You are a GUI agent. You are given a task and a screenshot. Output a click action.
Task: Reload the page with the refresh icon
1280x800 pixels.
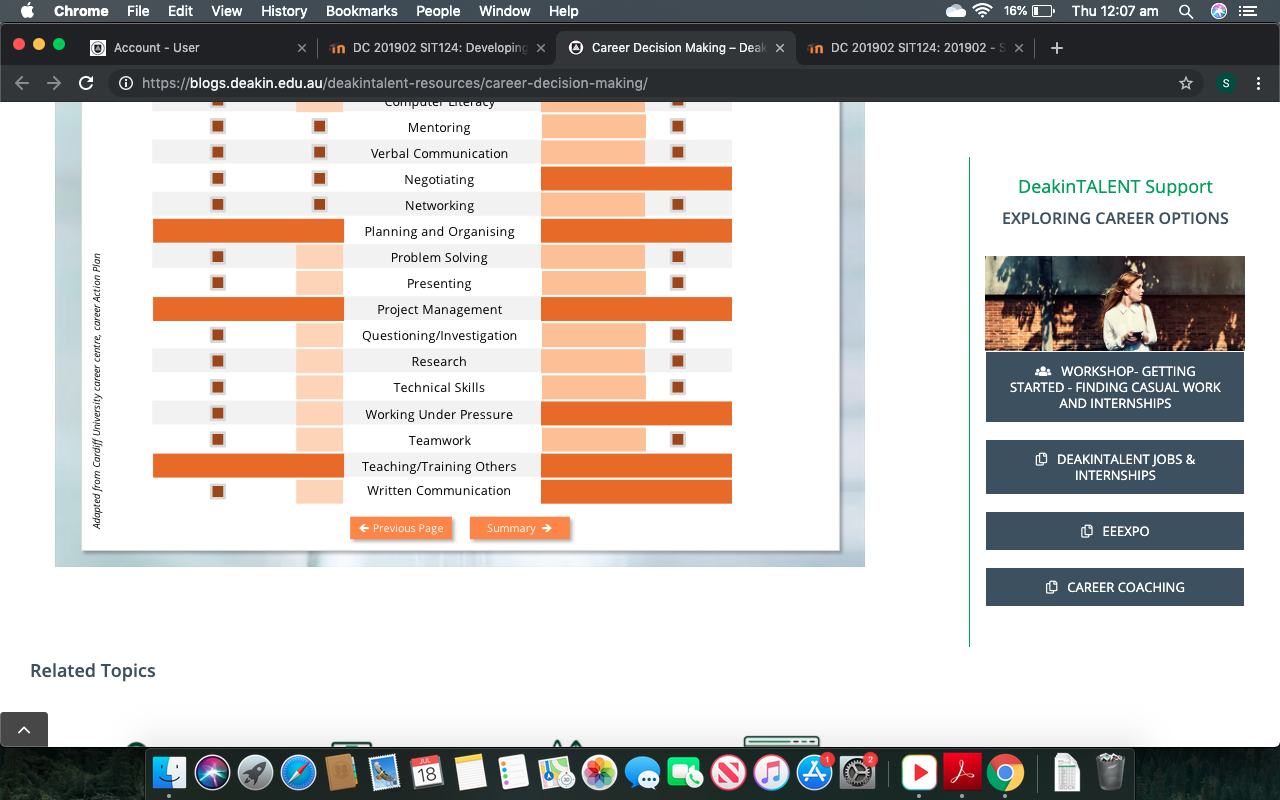click(86, 84)
